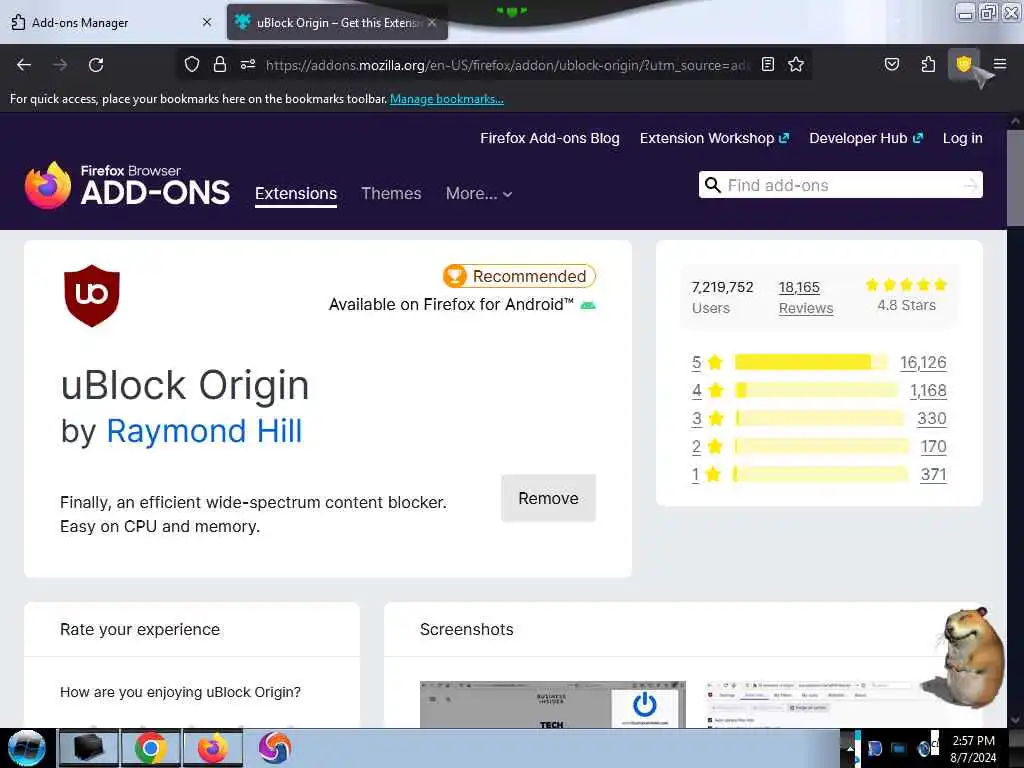Close the Add-ons Manager tab
This screenshot has height=768, width=1024.
coord(207,22)
